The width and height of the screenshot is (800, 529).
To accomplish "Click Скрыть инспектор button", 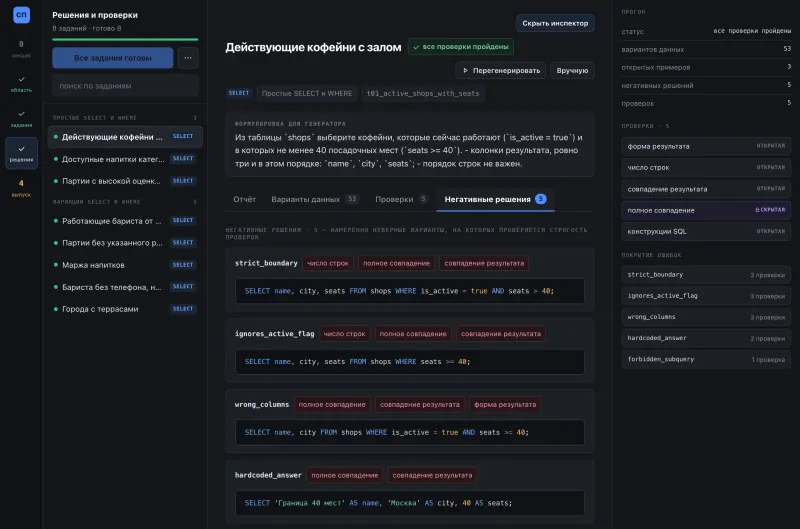I will coord(555,23).
